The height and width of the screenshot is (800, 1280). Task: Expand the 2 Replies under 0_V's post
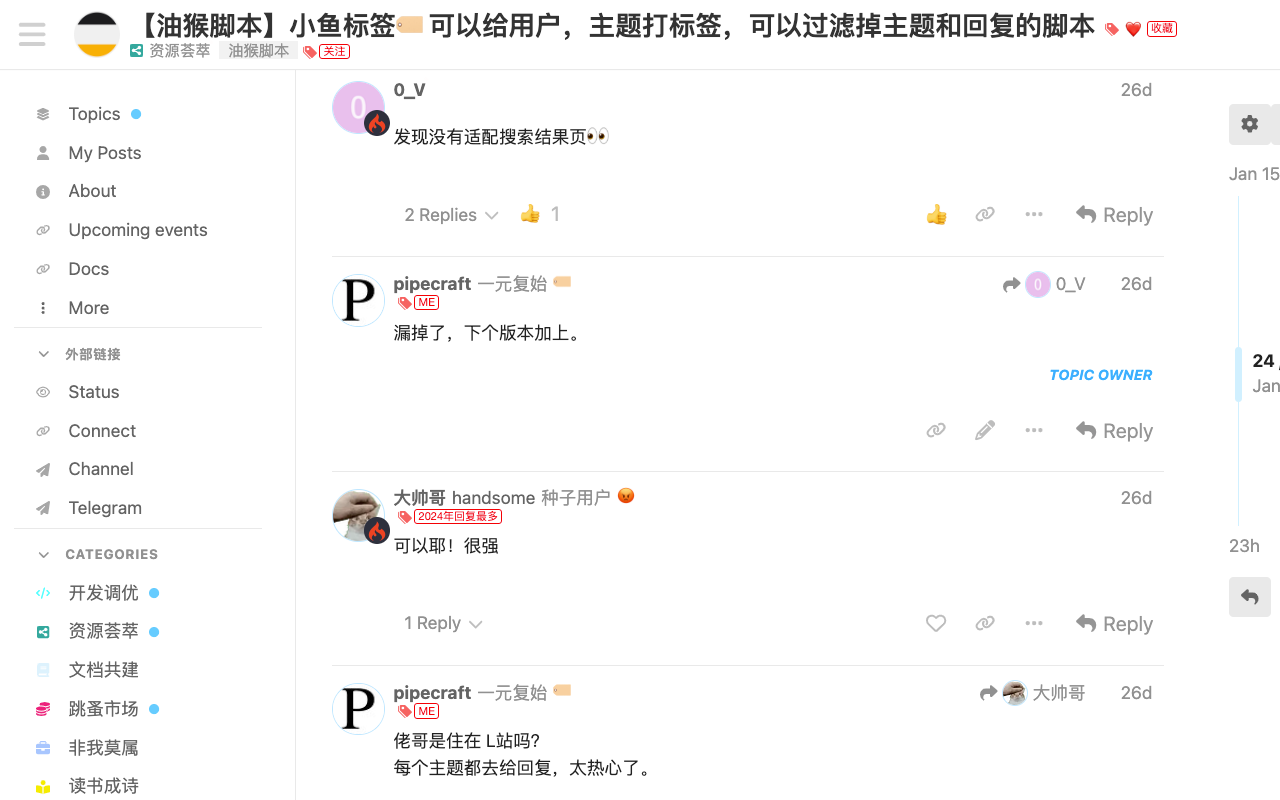(450, 214)
